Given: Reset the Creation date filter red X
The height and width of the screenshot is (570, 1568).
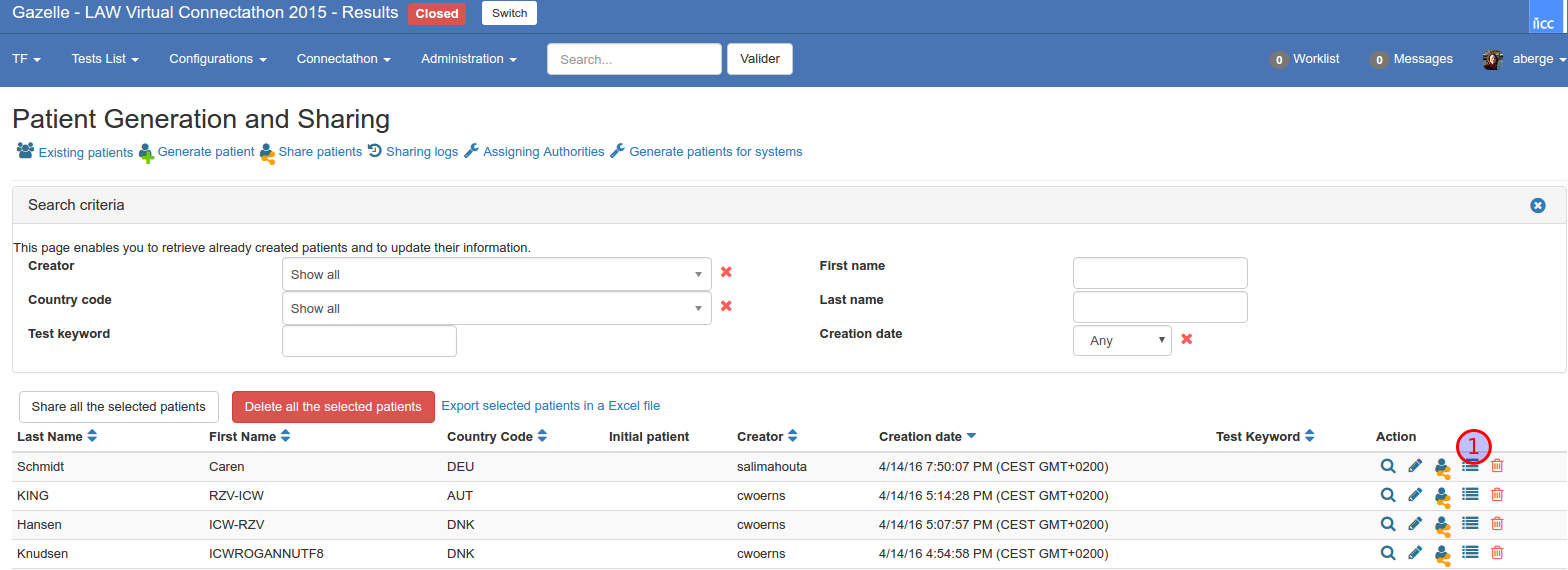Looking at the screenshot, I should tap(1187, 340).
